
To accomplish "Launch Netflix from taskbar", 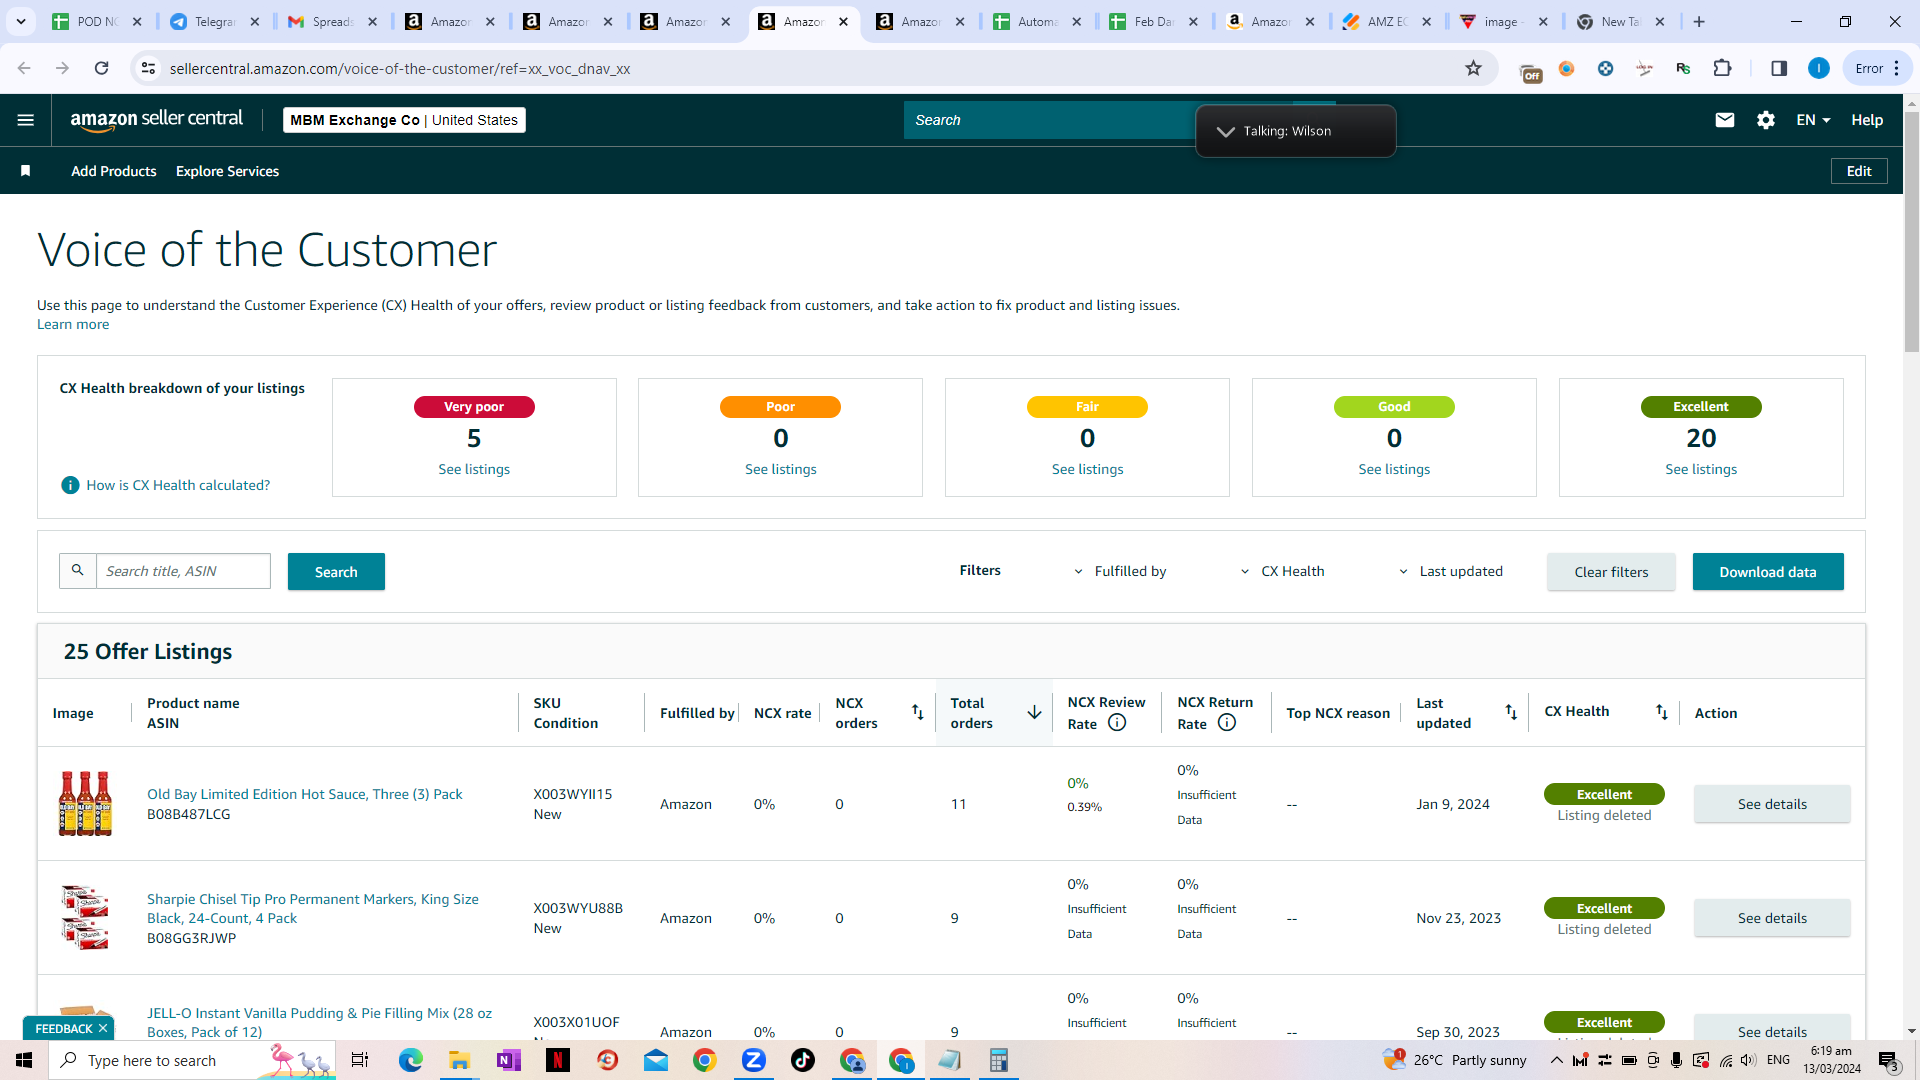I will 558,1060.
